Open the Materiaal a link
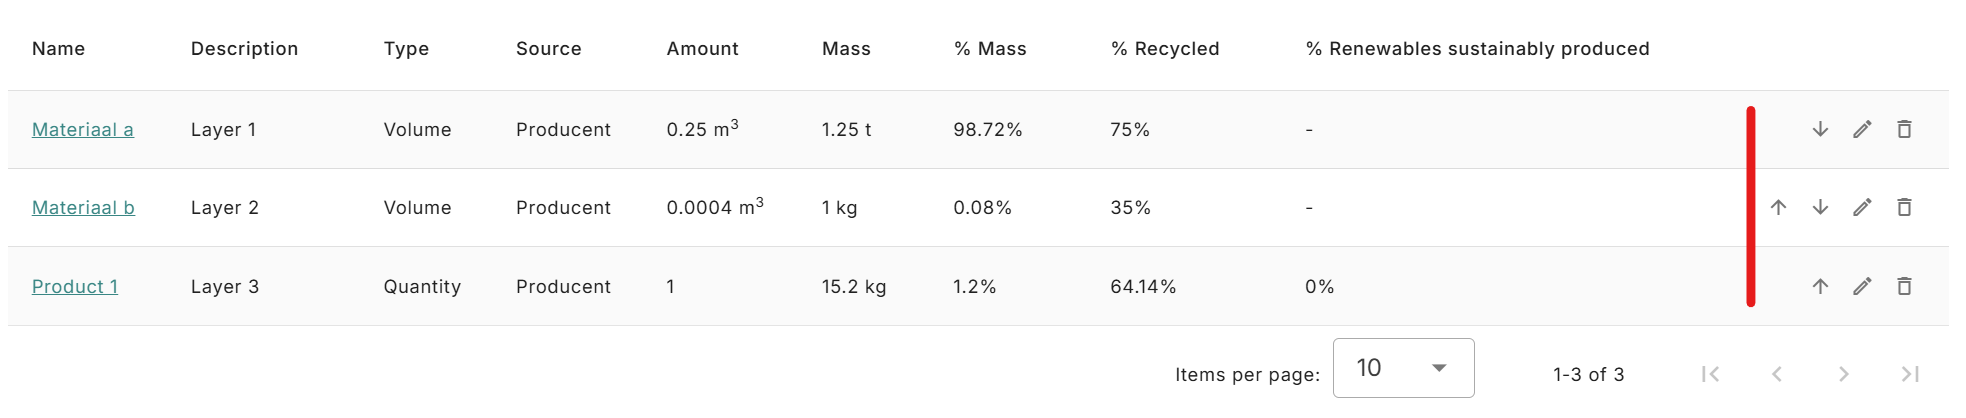This screenshot has height=418, width=1966. point(83,129)
